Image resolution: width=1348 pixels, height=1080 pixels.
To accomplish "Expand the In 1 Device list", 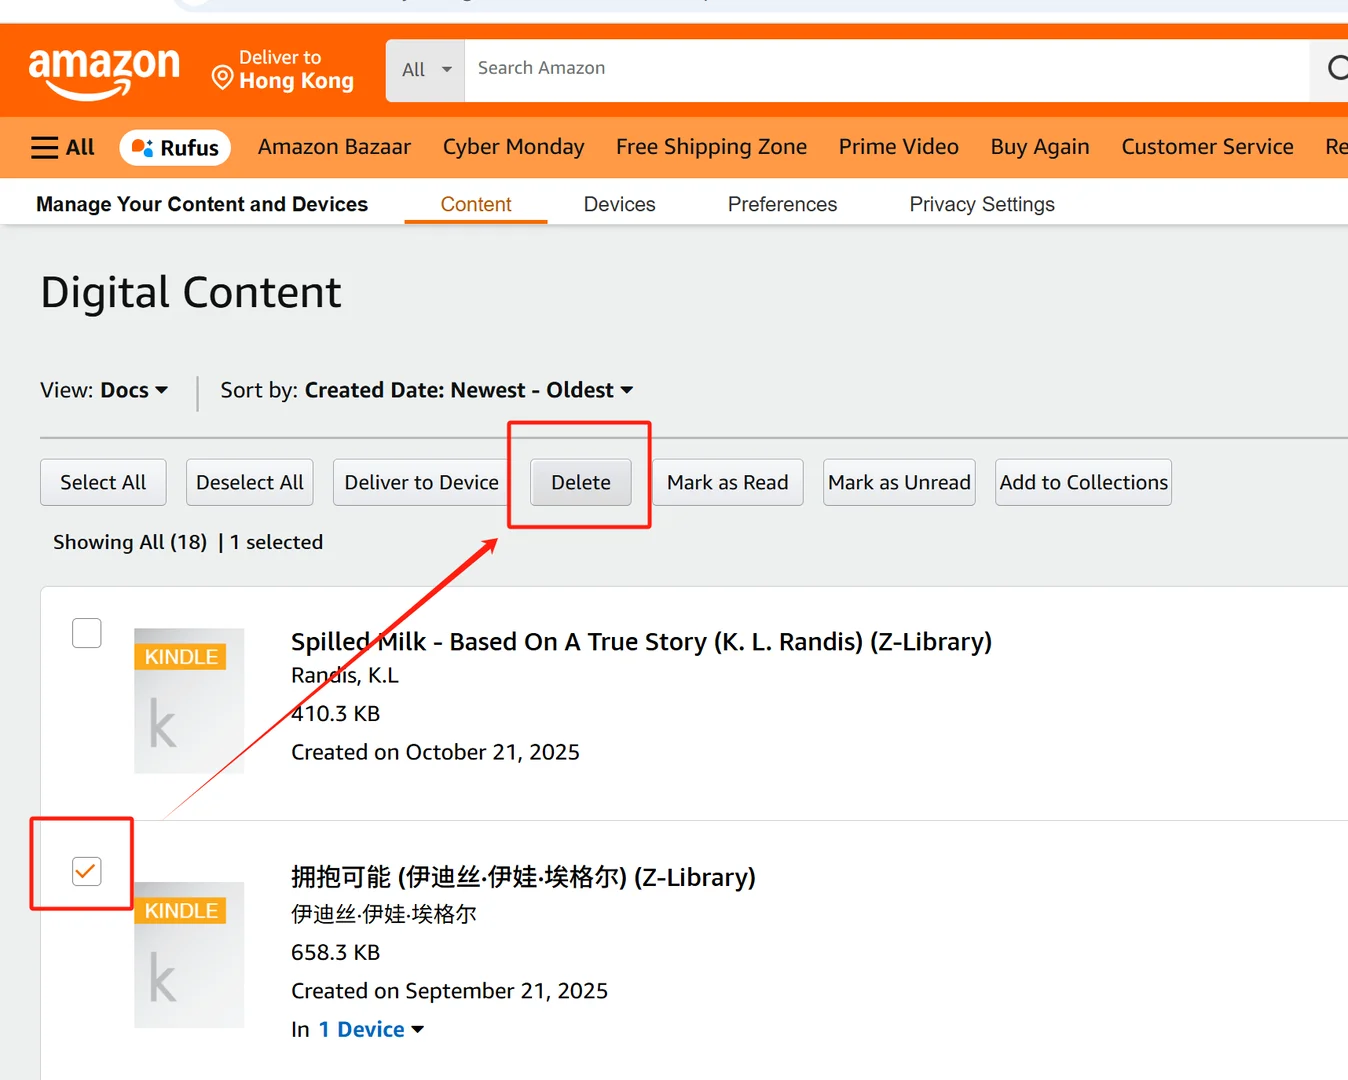I will (370, 1029).
